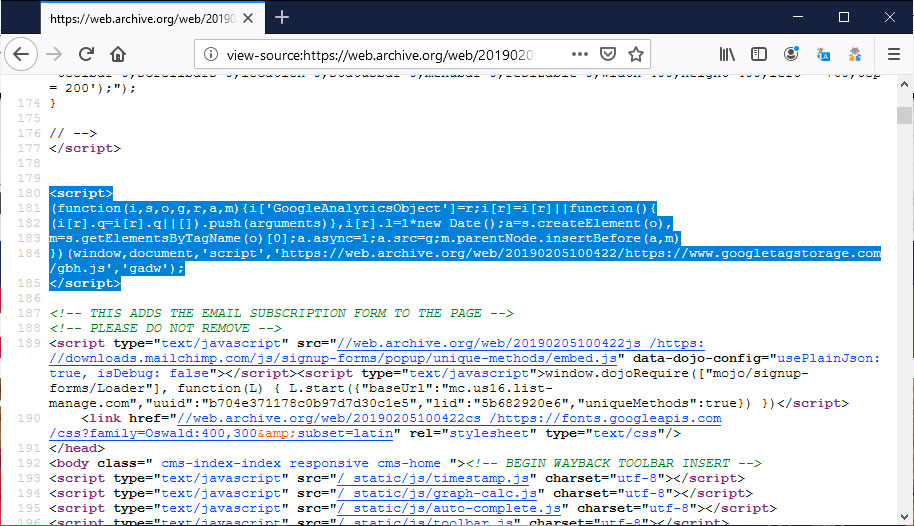The width and height of the screenshot is (914, 526).
Task: Maximize the Firefox window
Action: point(843,17)
